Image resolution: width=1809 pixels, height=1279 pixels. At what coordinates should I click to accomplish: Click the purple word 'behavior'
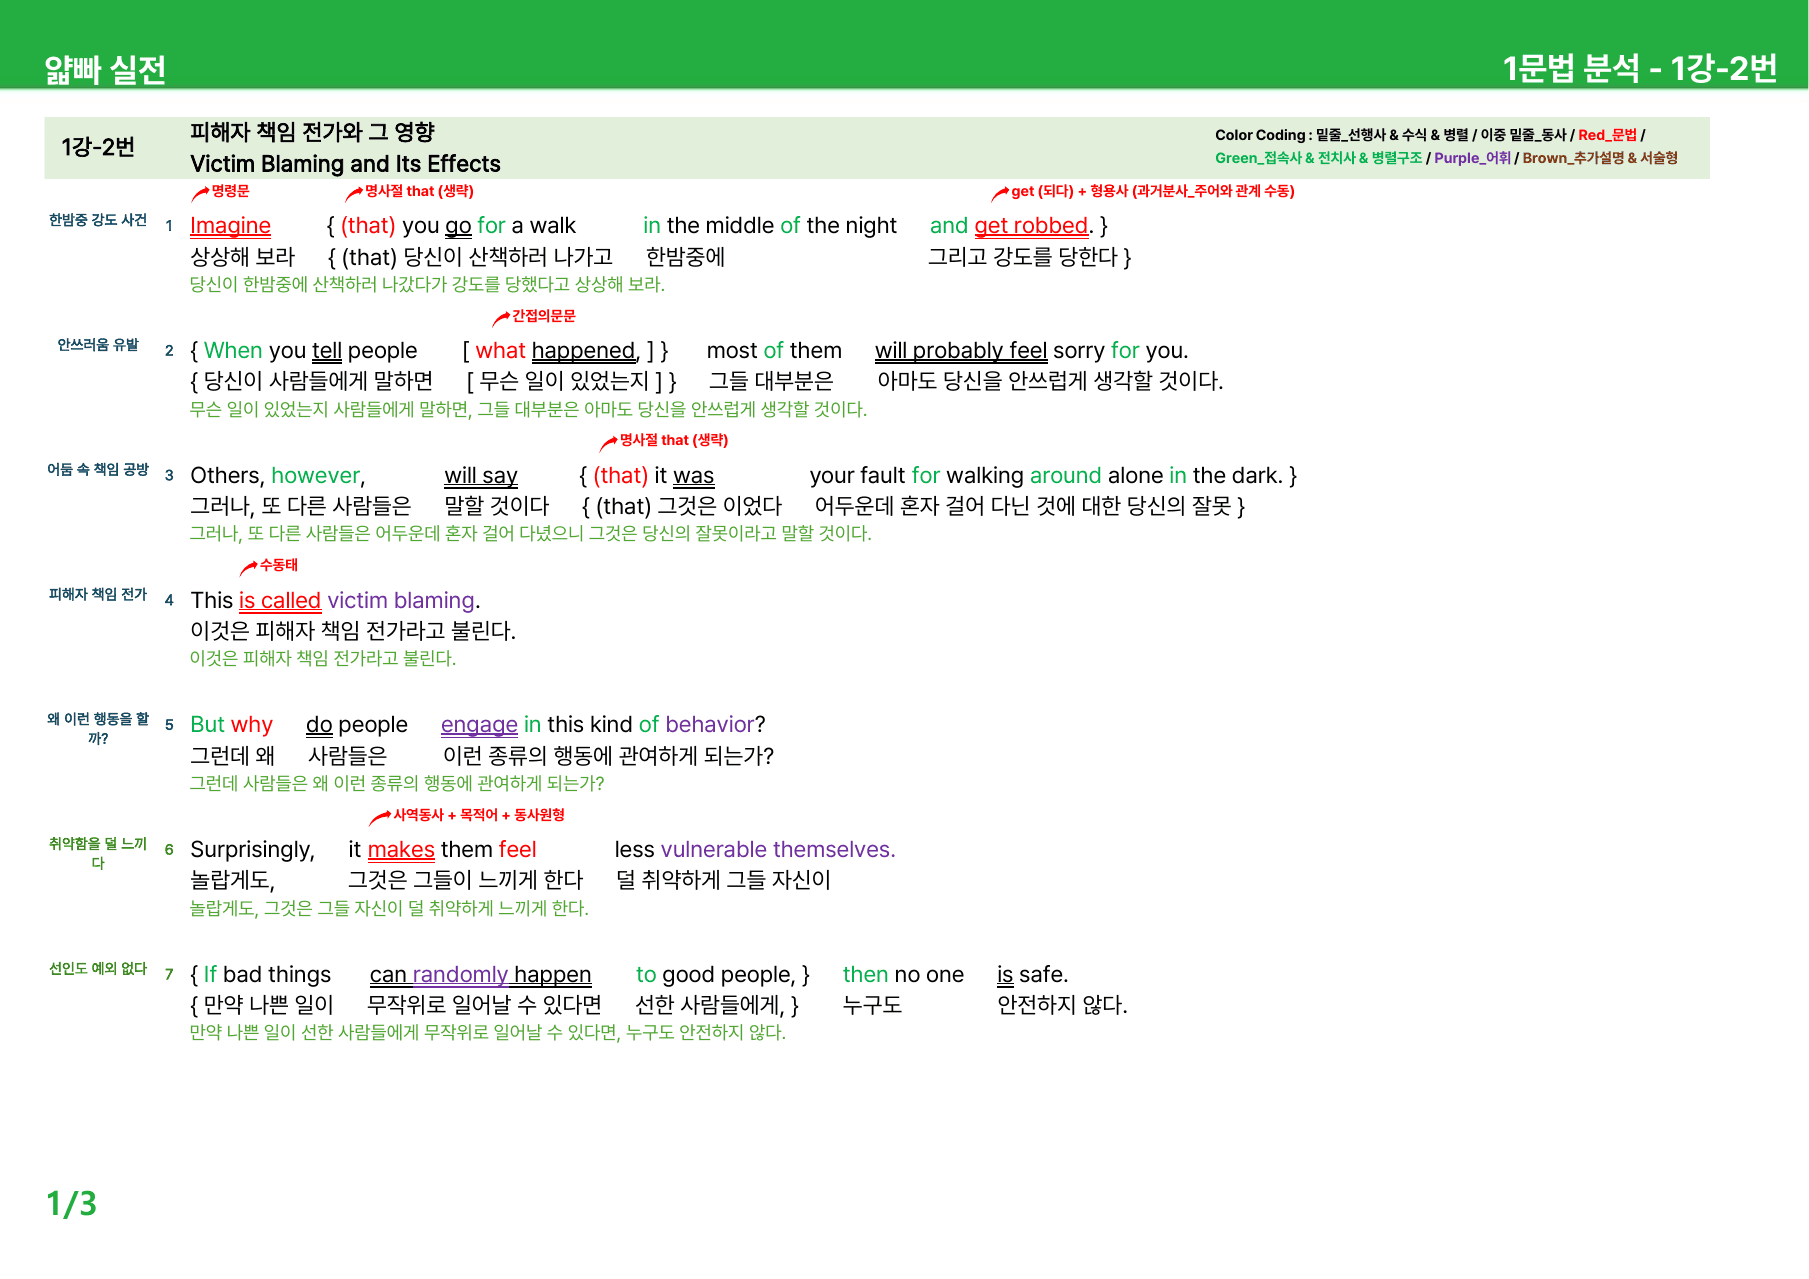(709, 725)
